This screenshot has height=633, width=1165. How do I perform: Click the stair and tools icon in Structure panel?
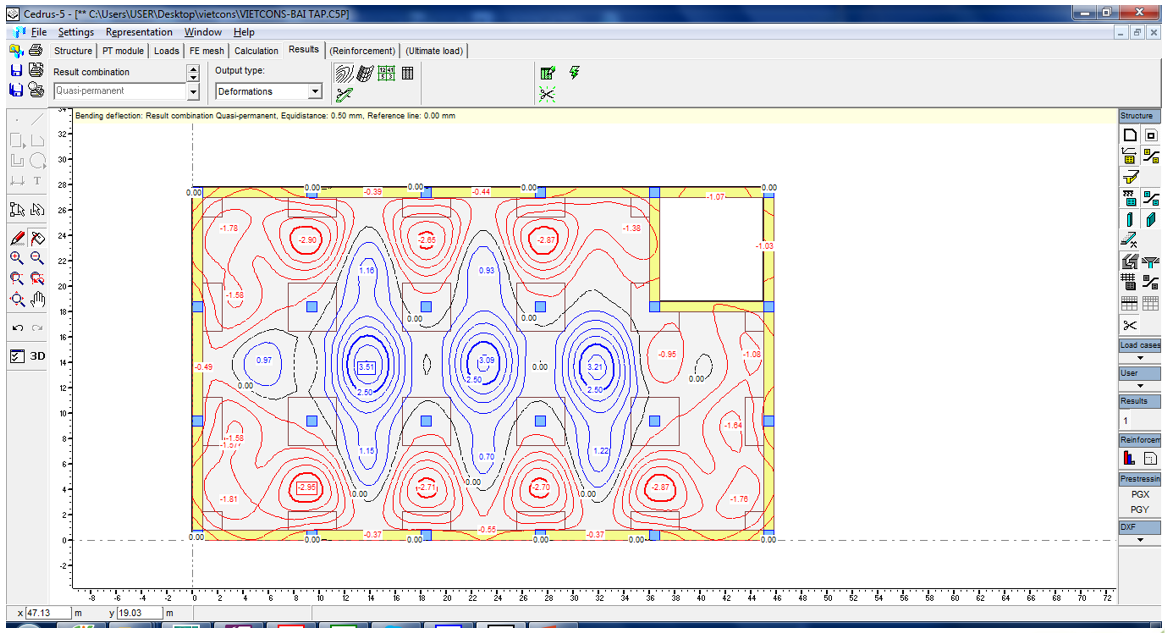pyautogui.click(x=1129, y=240)
